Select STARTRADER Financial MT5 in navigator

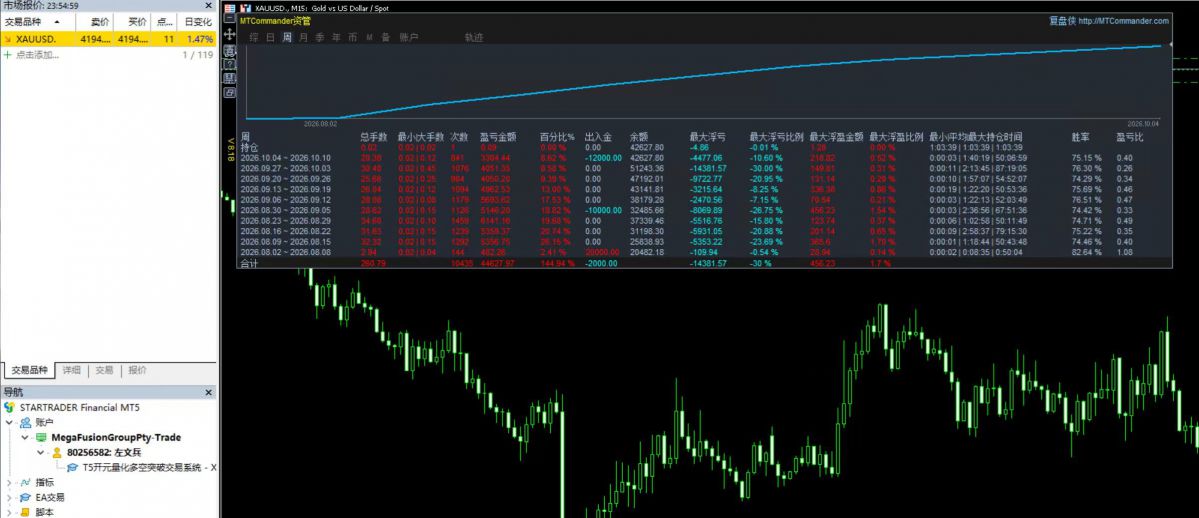coord(80,408)
